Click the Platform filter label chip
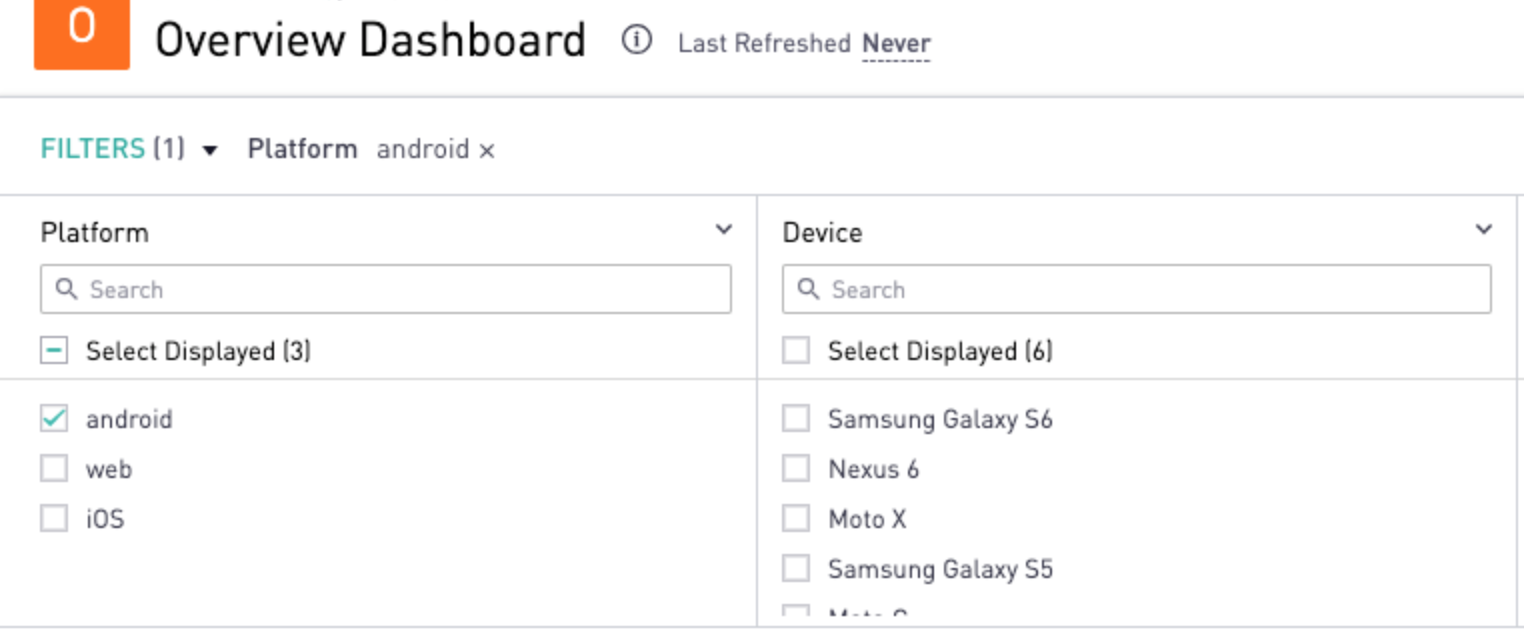Image resolution: width=1524 pixels, height=632 pixels. 301,149
